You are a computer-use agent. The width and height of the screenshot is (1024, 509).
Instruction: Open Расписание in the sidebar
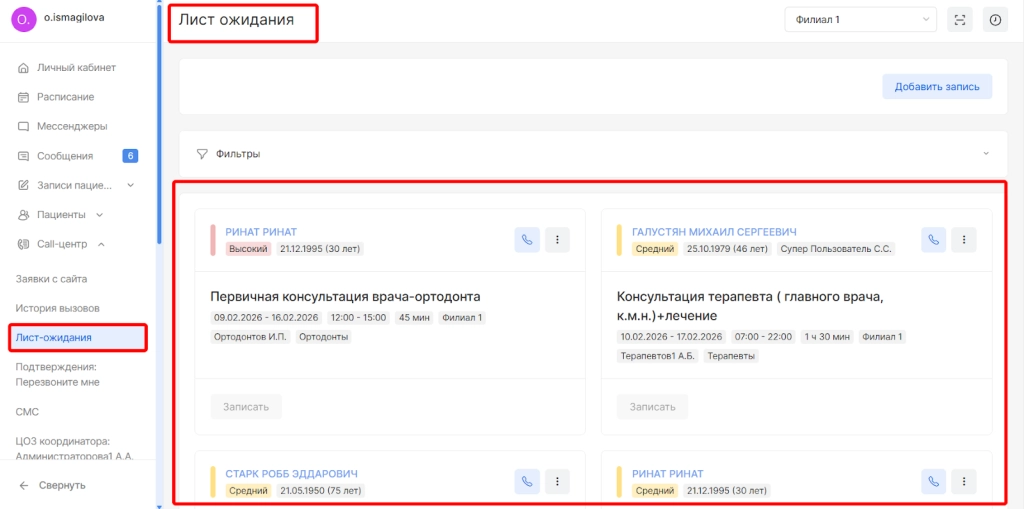(65, 97)
